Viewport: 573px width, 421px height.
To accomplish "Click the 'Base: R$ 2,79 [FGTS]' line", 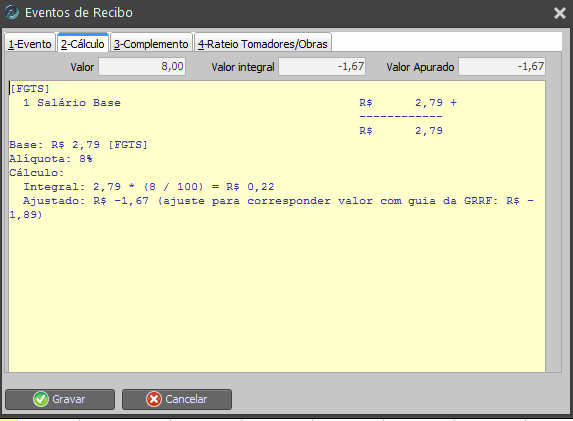I will tap(78, 145).
